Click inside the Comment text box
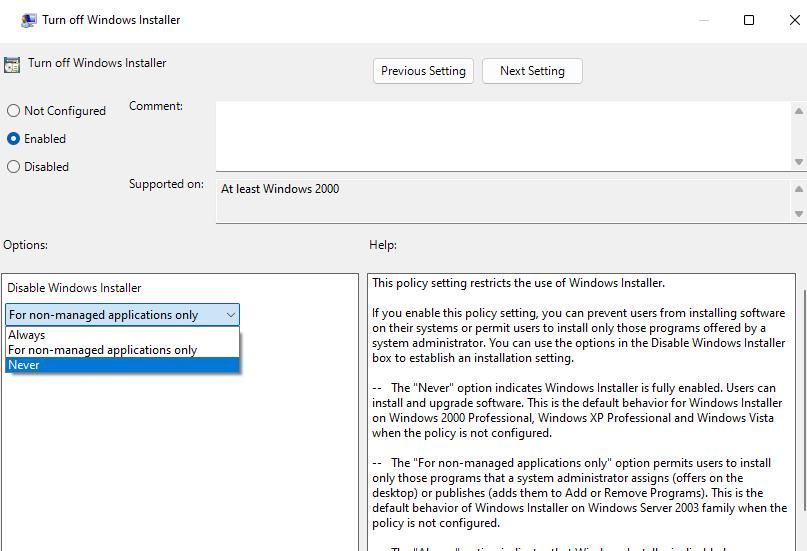Viewport: 807px width, 551px height. coord(503,136)
